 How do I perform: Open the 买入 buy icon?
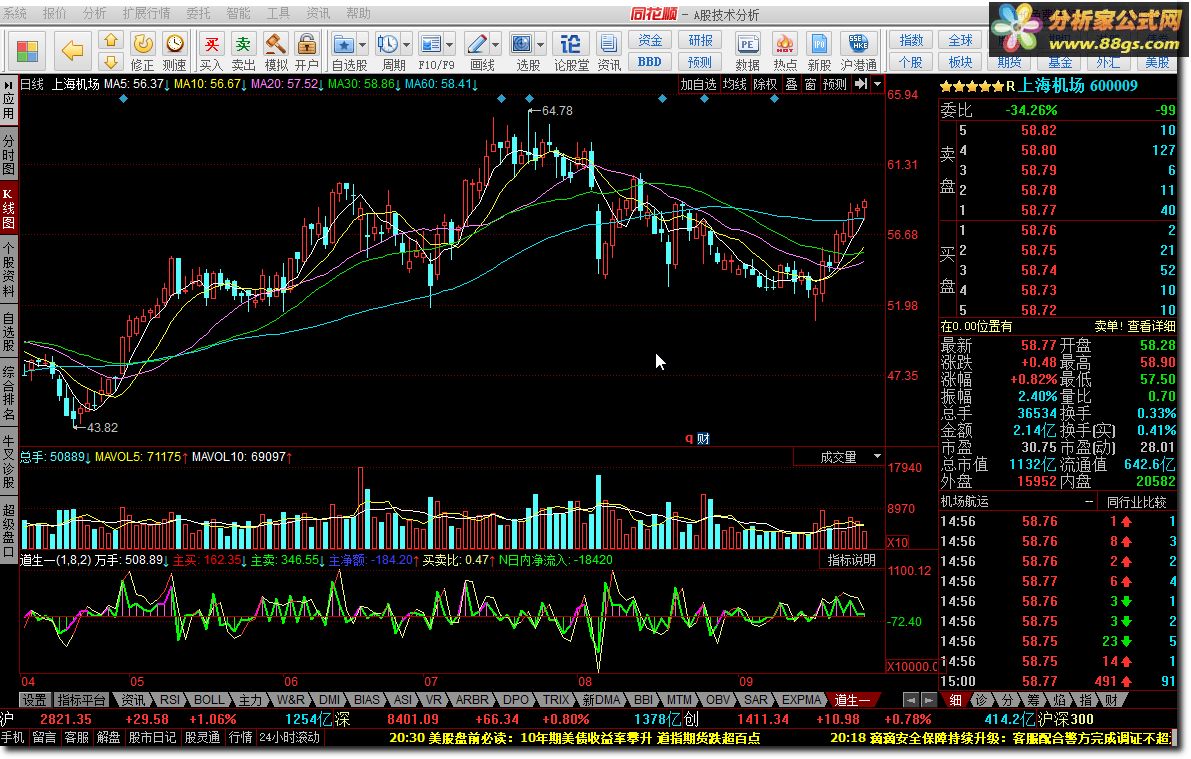coord(211,44)
